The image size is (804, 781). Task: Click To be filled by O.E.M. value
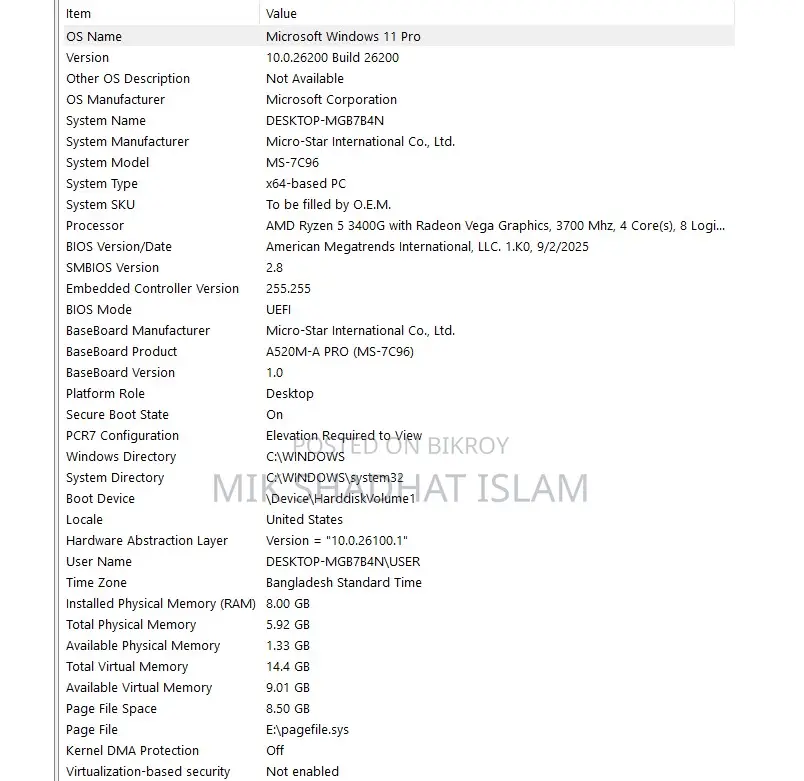click(x=328, y=205)
